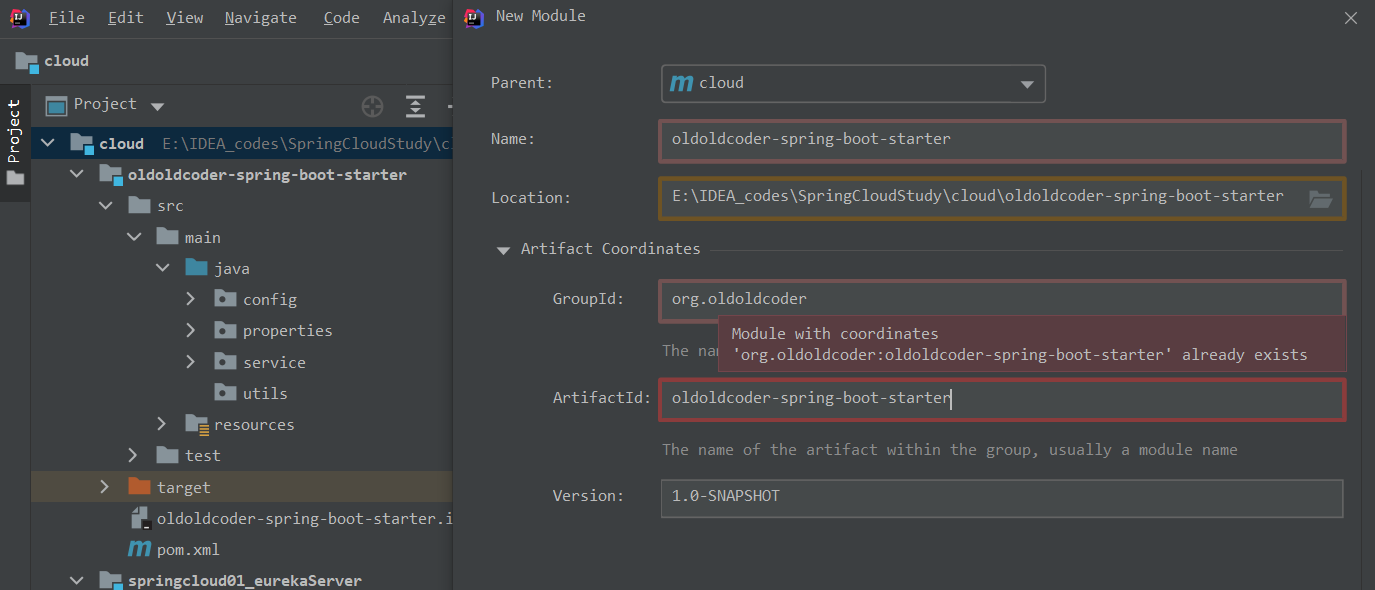Click the expand all icon in Project panel
The height and width of the screenshot is (590, 1375).
415,106
